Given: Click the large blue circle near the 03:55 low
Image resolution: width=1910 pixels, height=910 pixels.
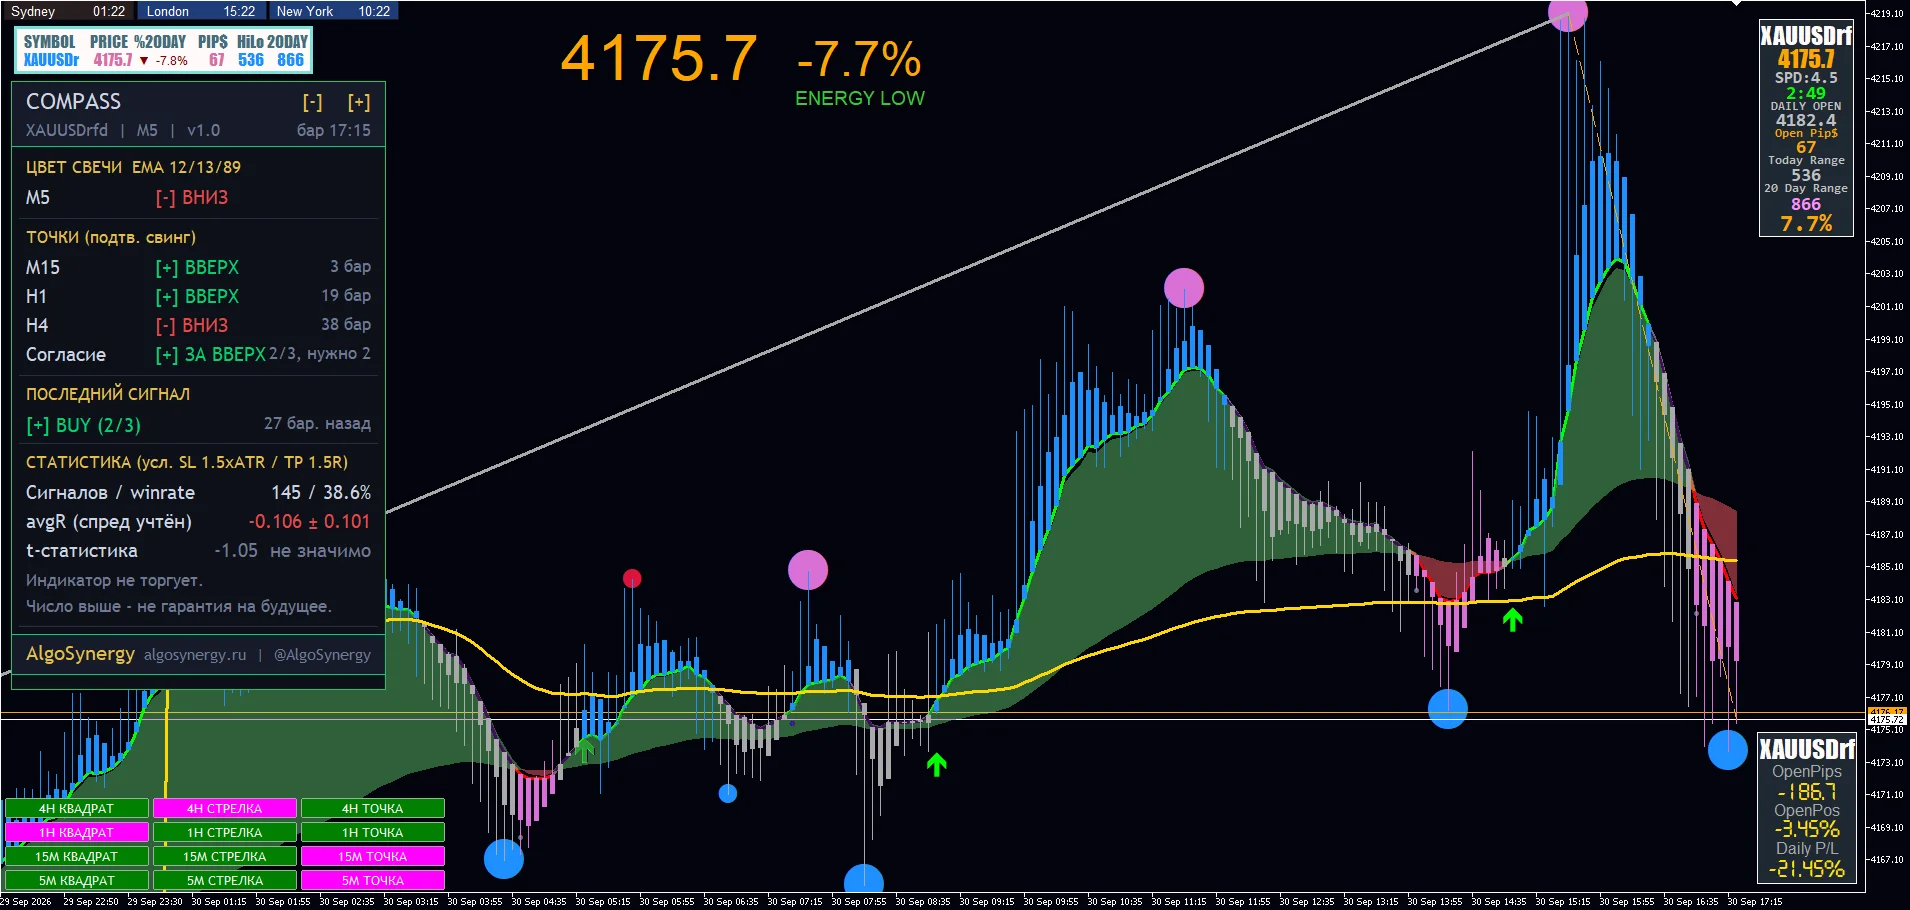Looking at the screenshot, I should (x=504, y=859).
